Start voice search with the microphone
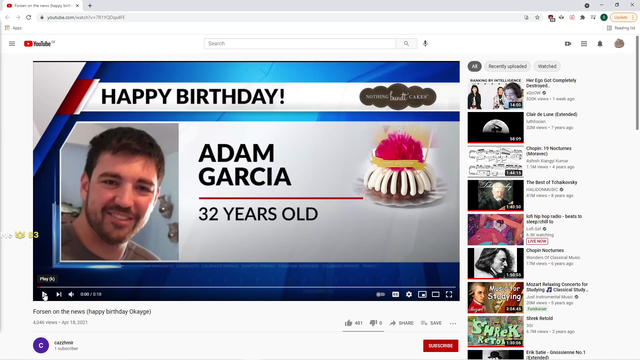This screenshot has width=640, height=360. pyautogui.click(x=425, y=44)
